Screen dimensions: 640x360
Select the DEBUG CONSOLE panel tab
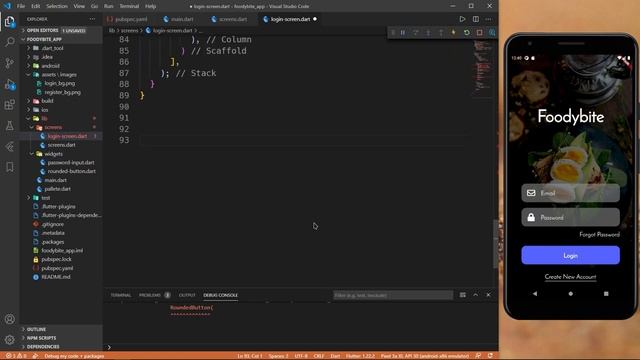(x=220, y=295)
